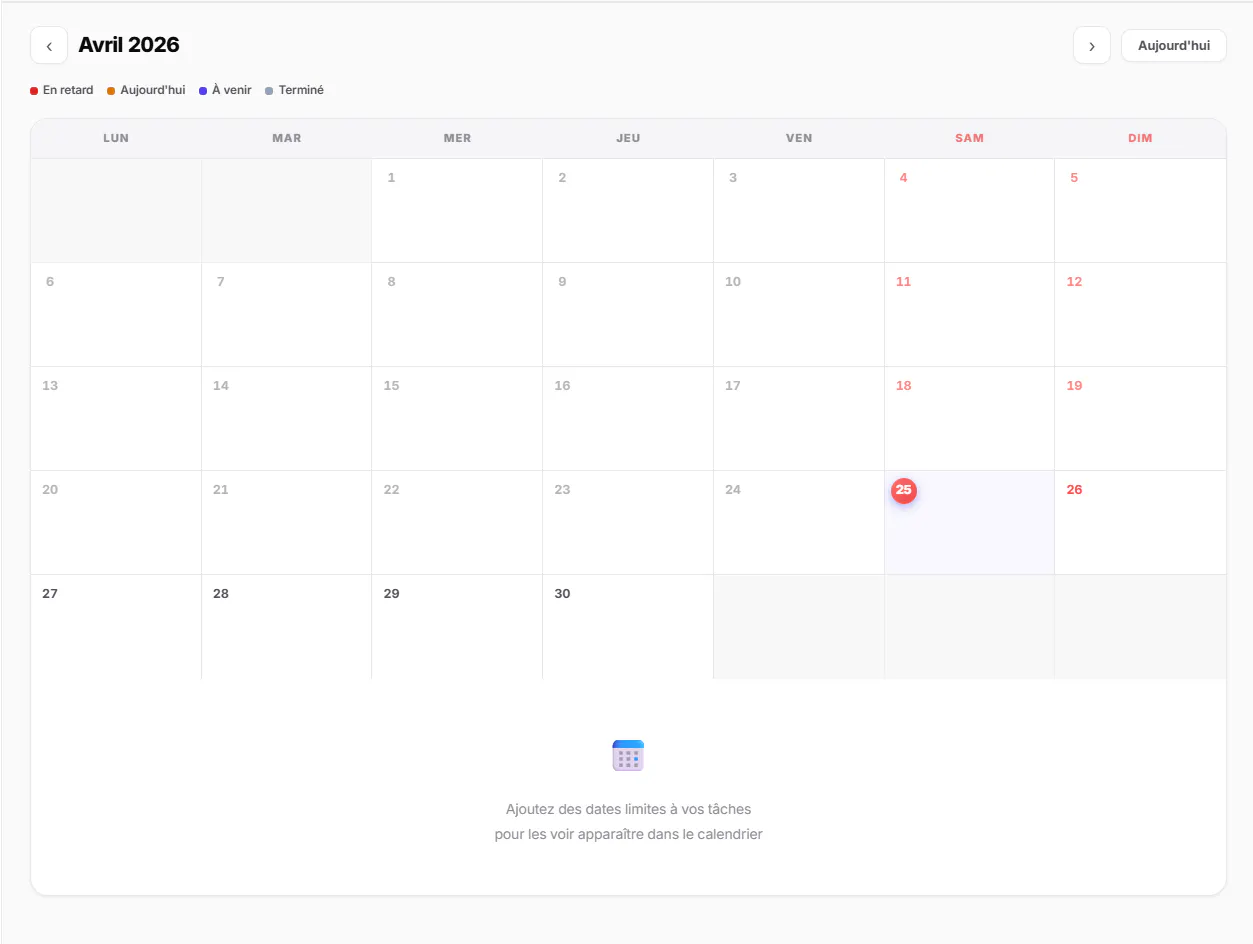Click the purple À venir legend dot

pyautogui.click(x=203, y=91)
